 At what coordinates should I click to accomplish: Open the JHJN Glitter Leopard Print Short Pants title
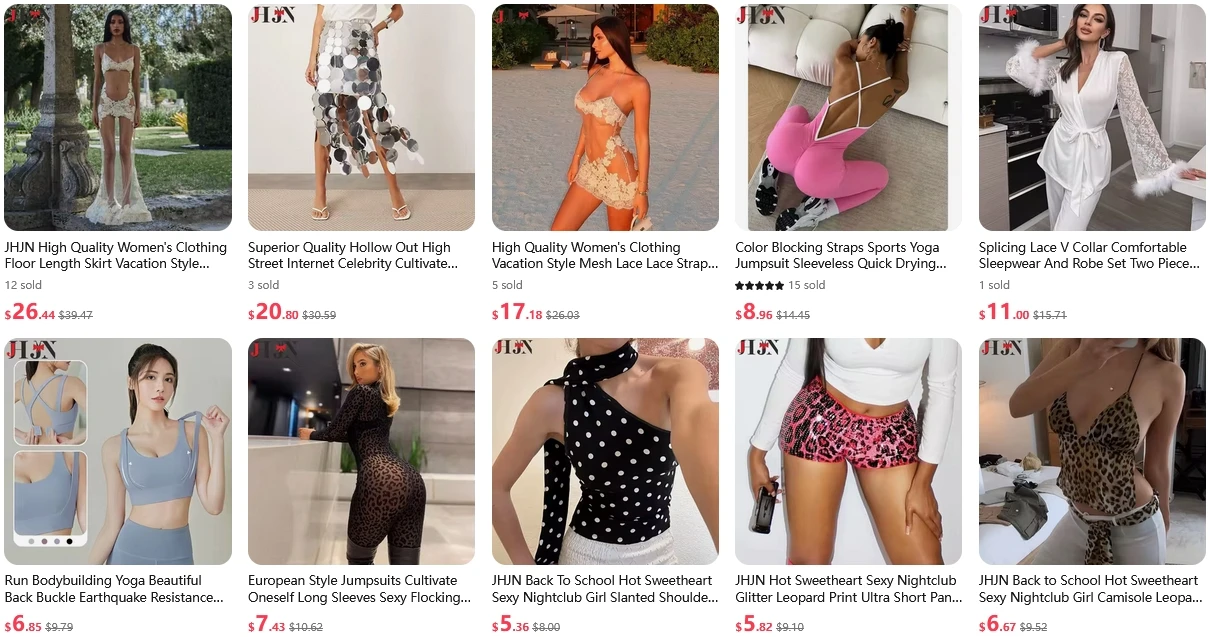pyautogui.click(x=849, y=588)
